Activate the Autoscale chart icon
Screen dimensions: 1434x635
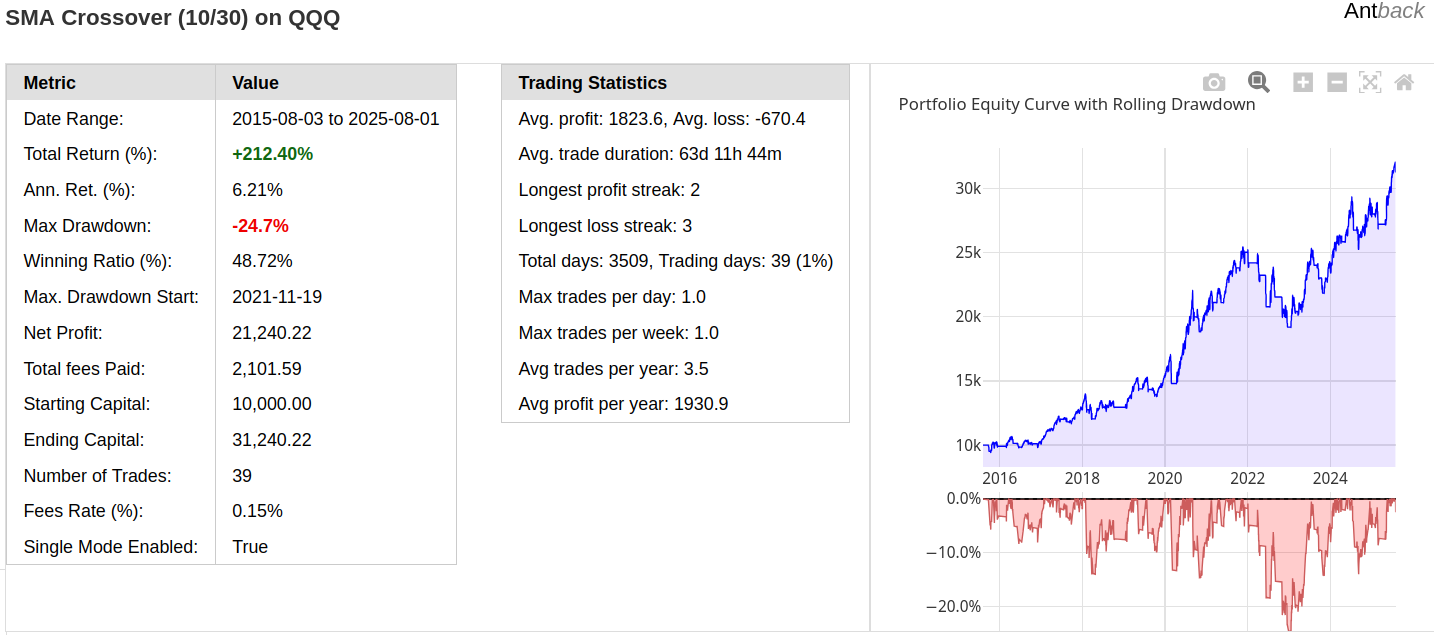click(1370, 83)
